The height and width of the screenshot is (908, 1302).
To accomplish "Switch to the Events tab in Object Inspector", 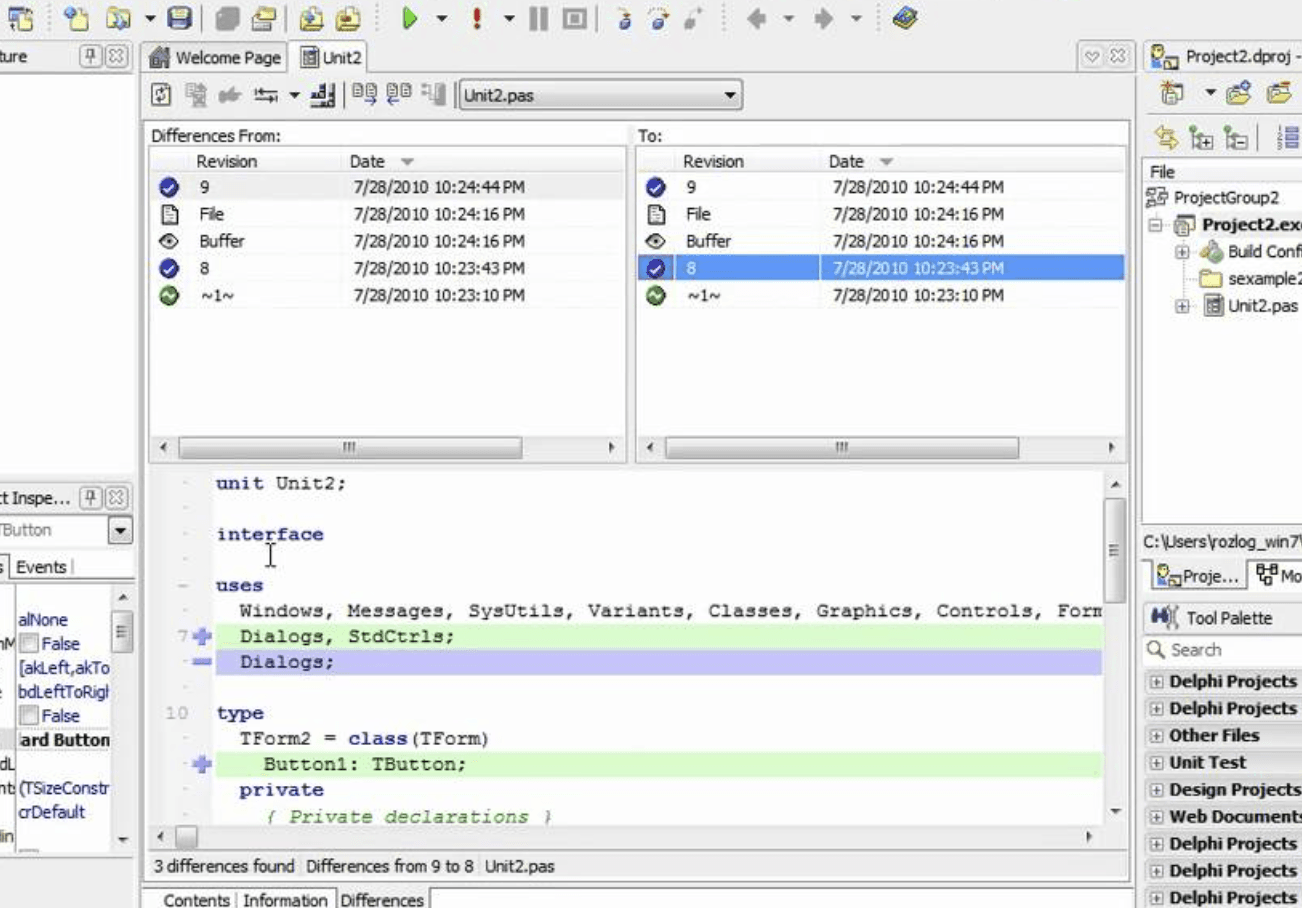I will pos(41,567).
